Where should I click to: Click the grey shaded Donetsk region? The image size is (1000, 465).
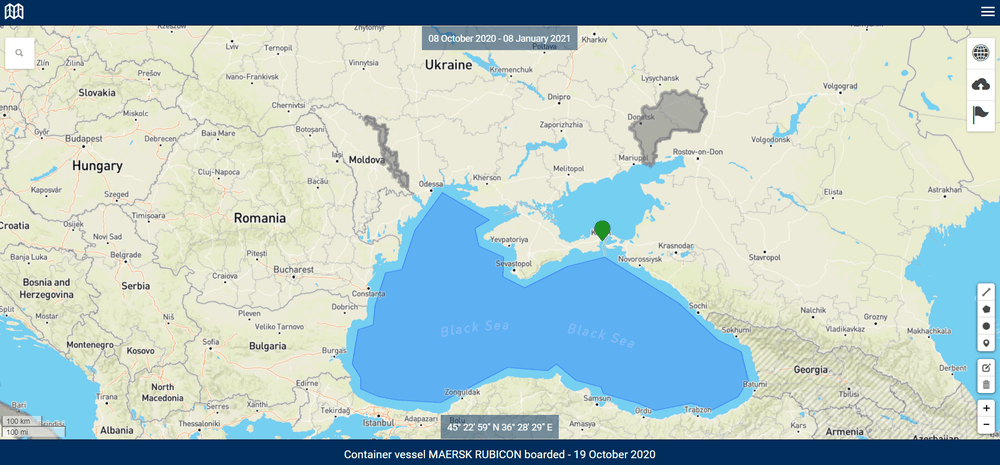673,121
